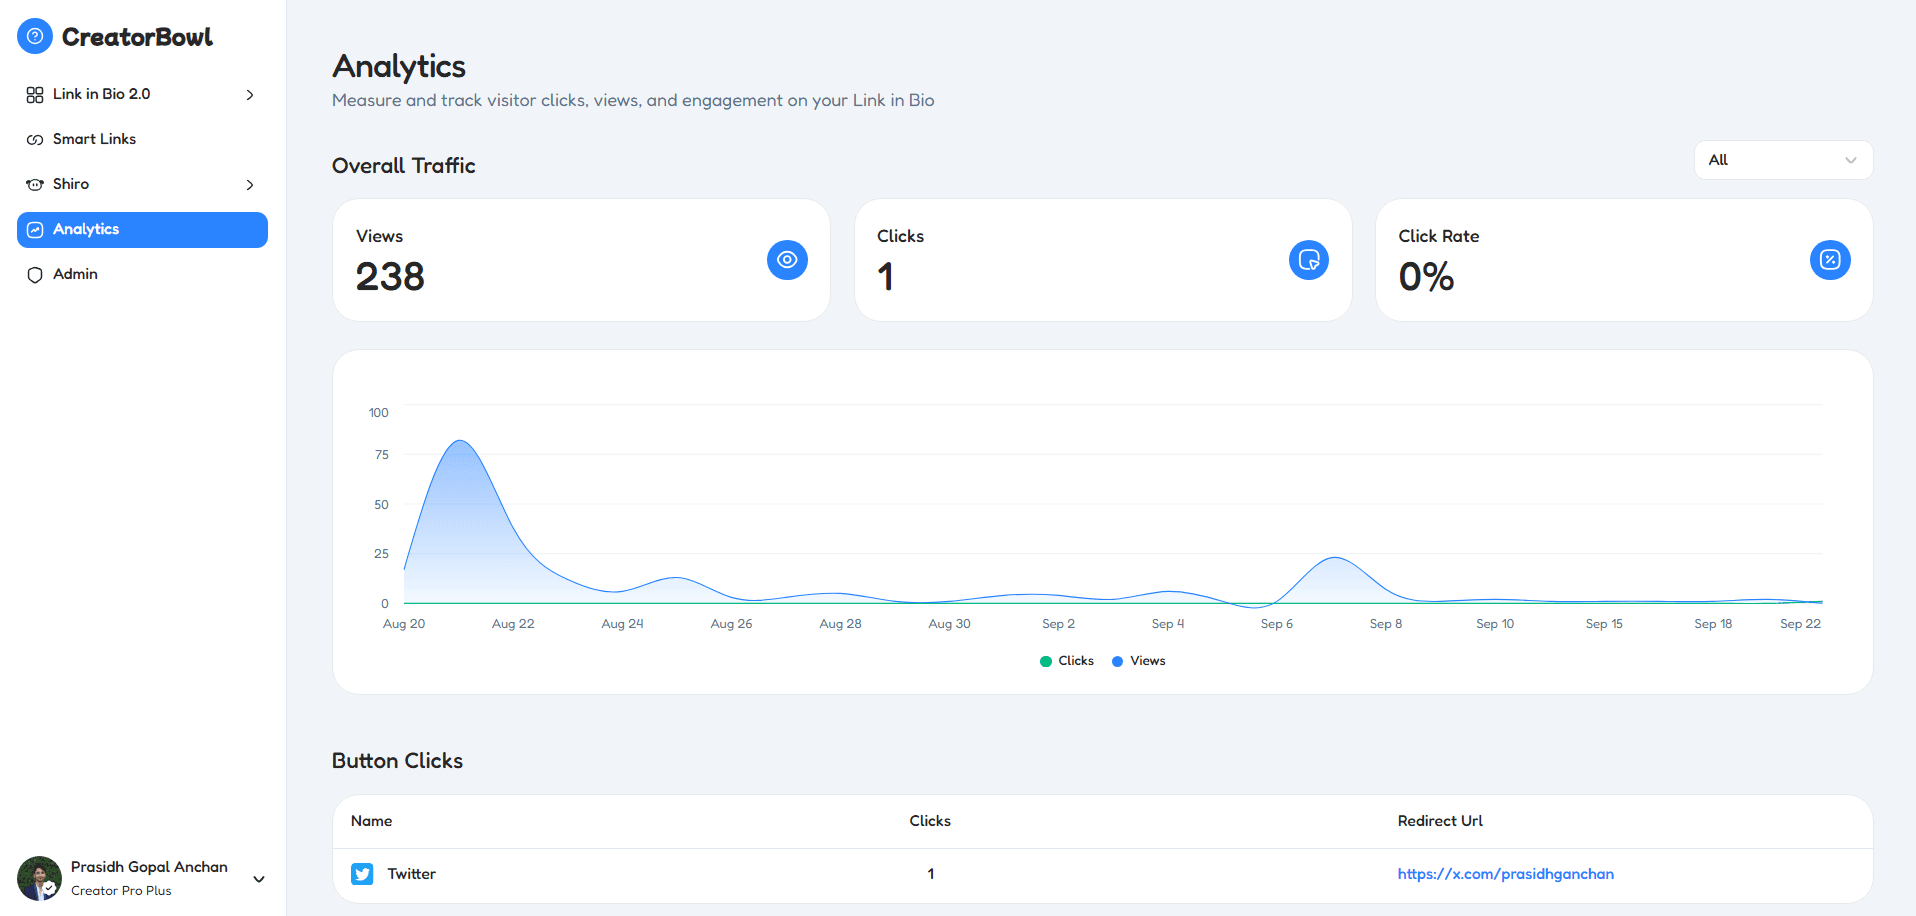Screen dimensions: 1916x916
Task: Click the Admin shield icon
Action: tap(34, 274)
